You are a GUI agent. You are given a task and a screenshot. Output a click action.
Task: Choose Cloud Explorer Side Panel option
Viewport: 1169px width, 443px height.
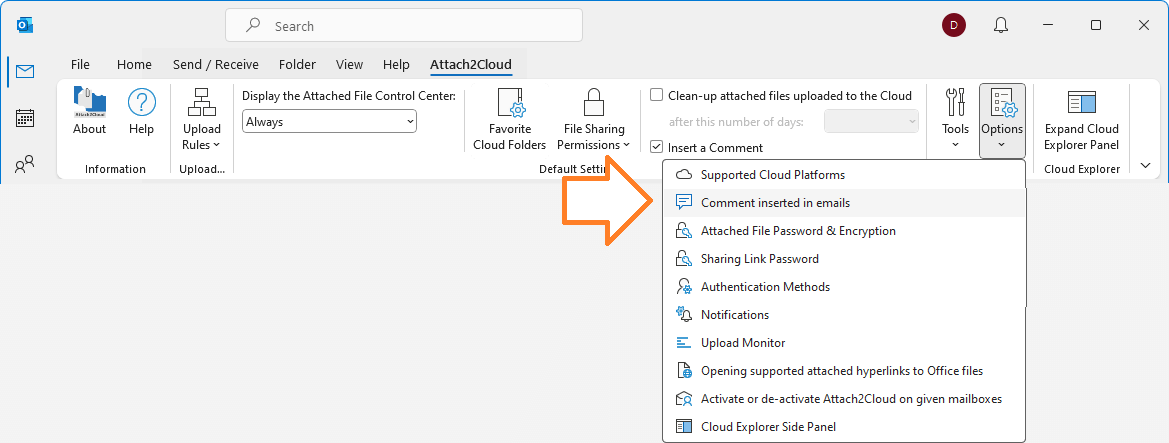coord(844,427)
